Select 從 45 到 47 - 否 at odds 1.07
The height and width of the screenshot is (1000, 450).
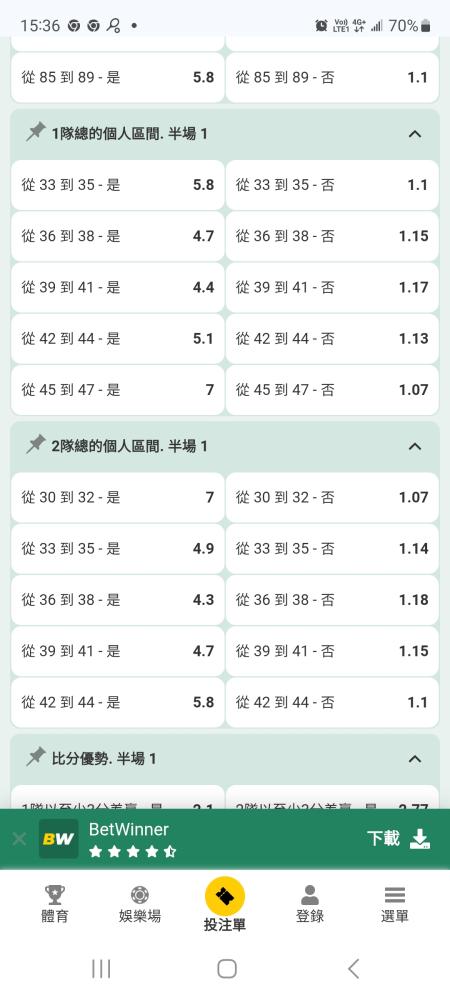click(x=332, y=390)
